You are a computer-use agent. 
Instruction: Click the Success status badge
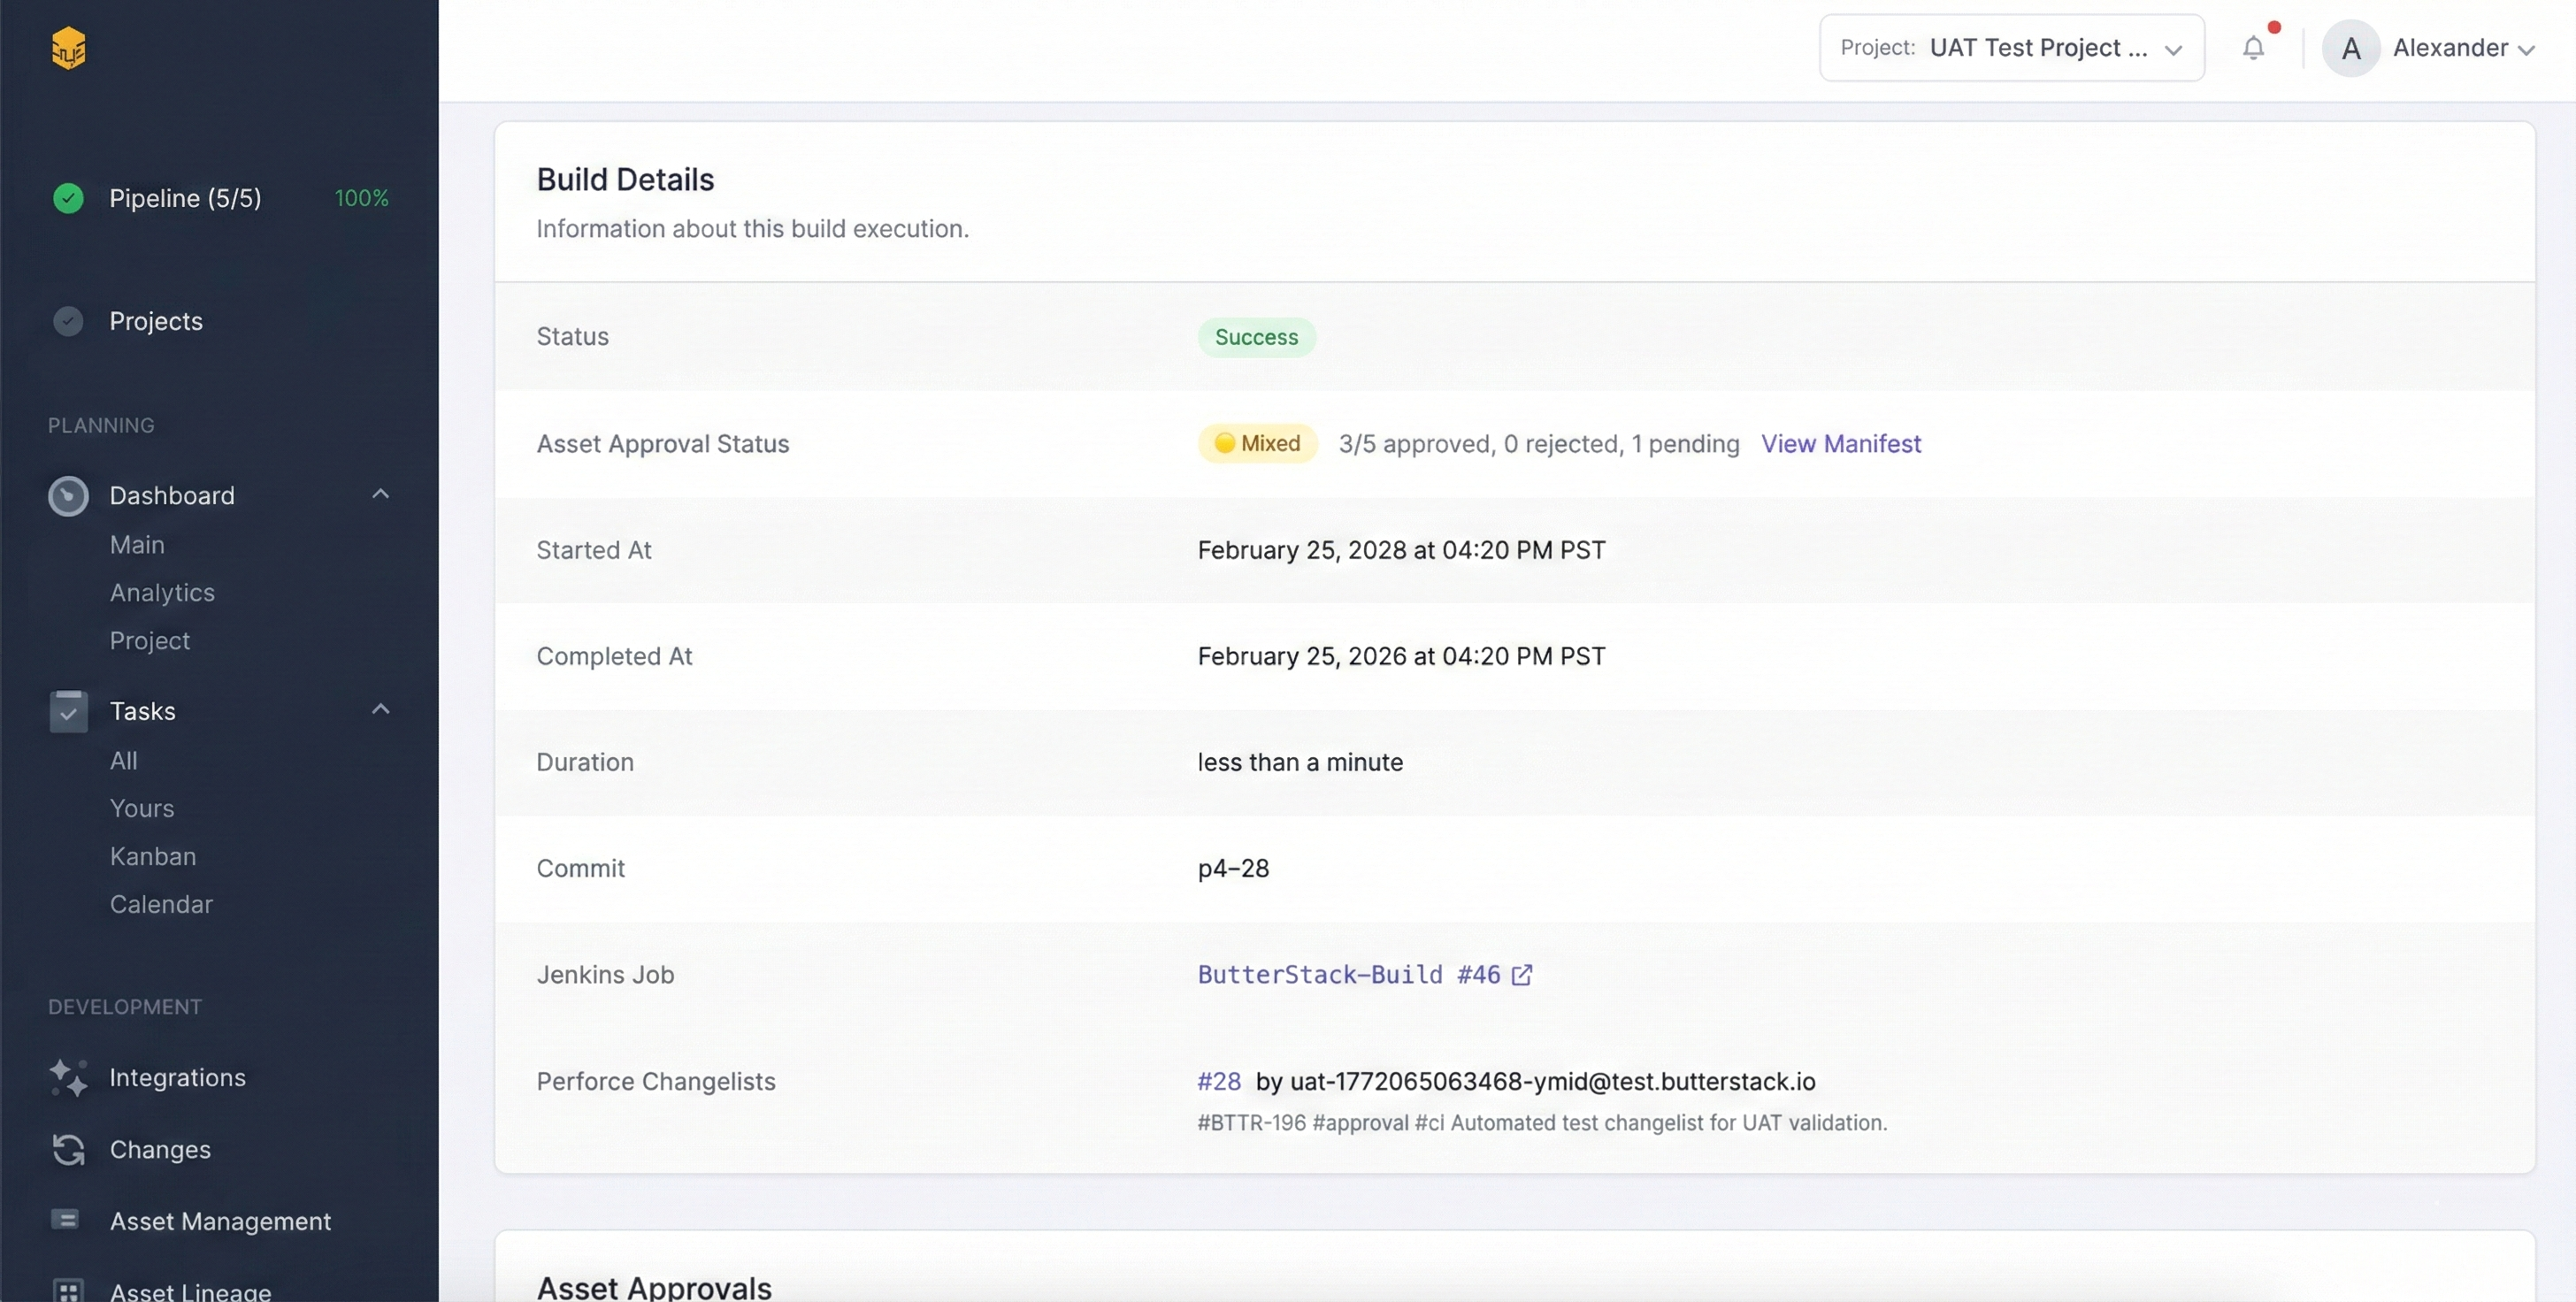(1256, 337)
